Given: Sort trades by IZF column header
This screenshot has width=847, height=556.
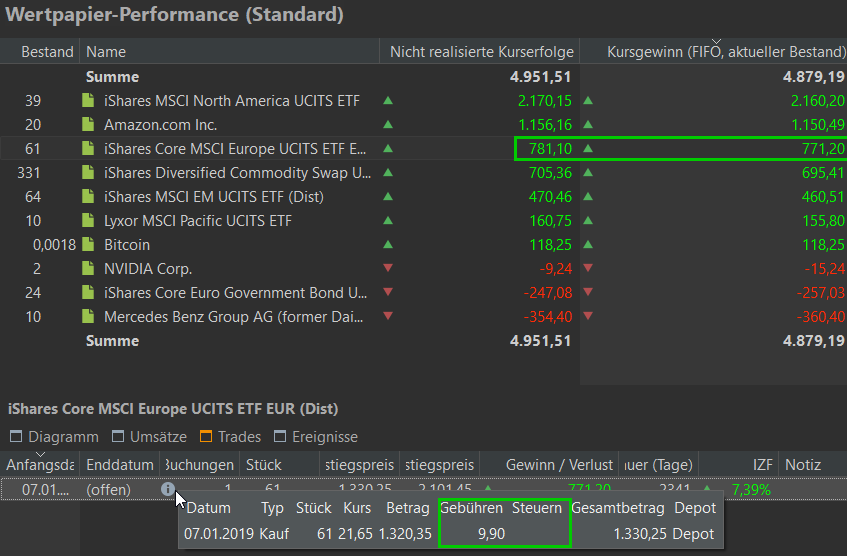Looking at the screenshot, I should (x=738, y=465).
